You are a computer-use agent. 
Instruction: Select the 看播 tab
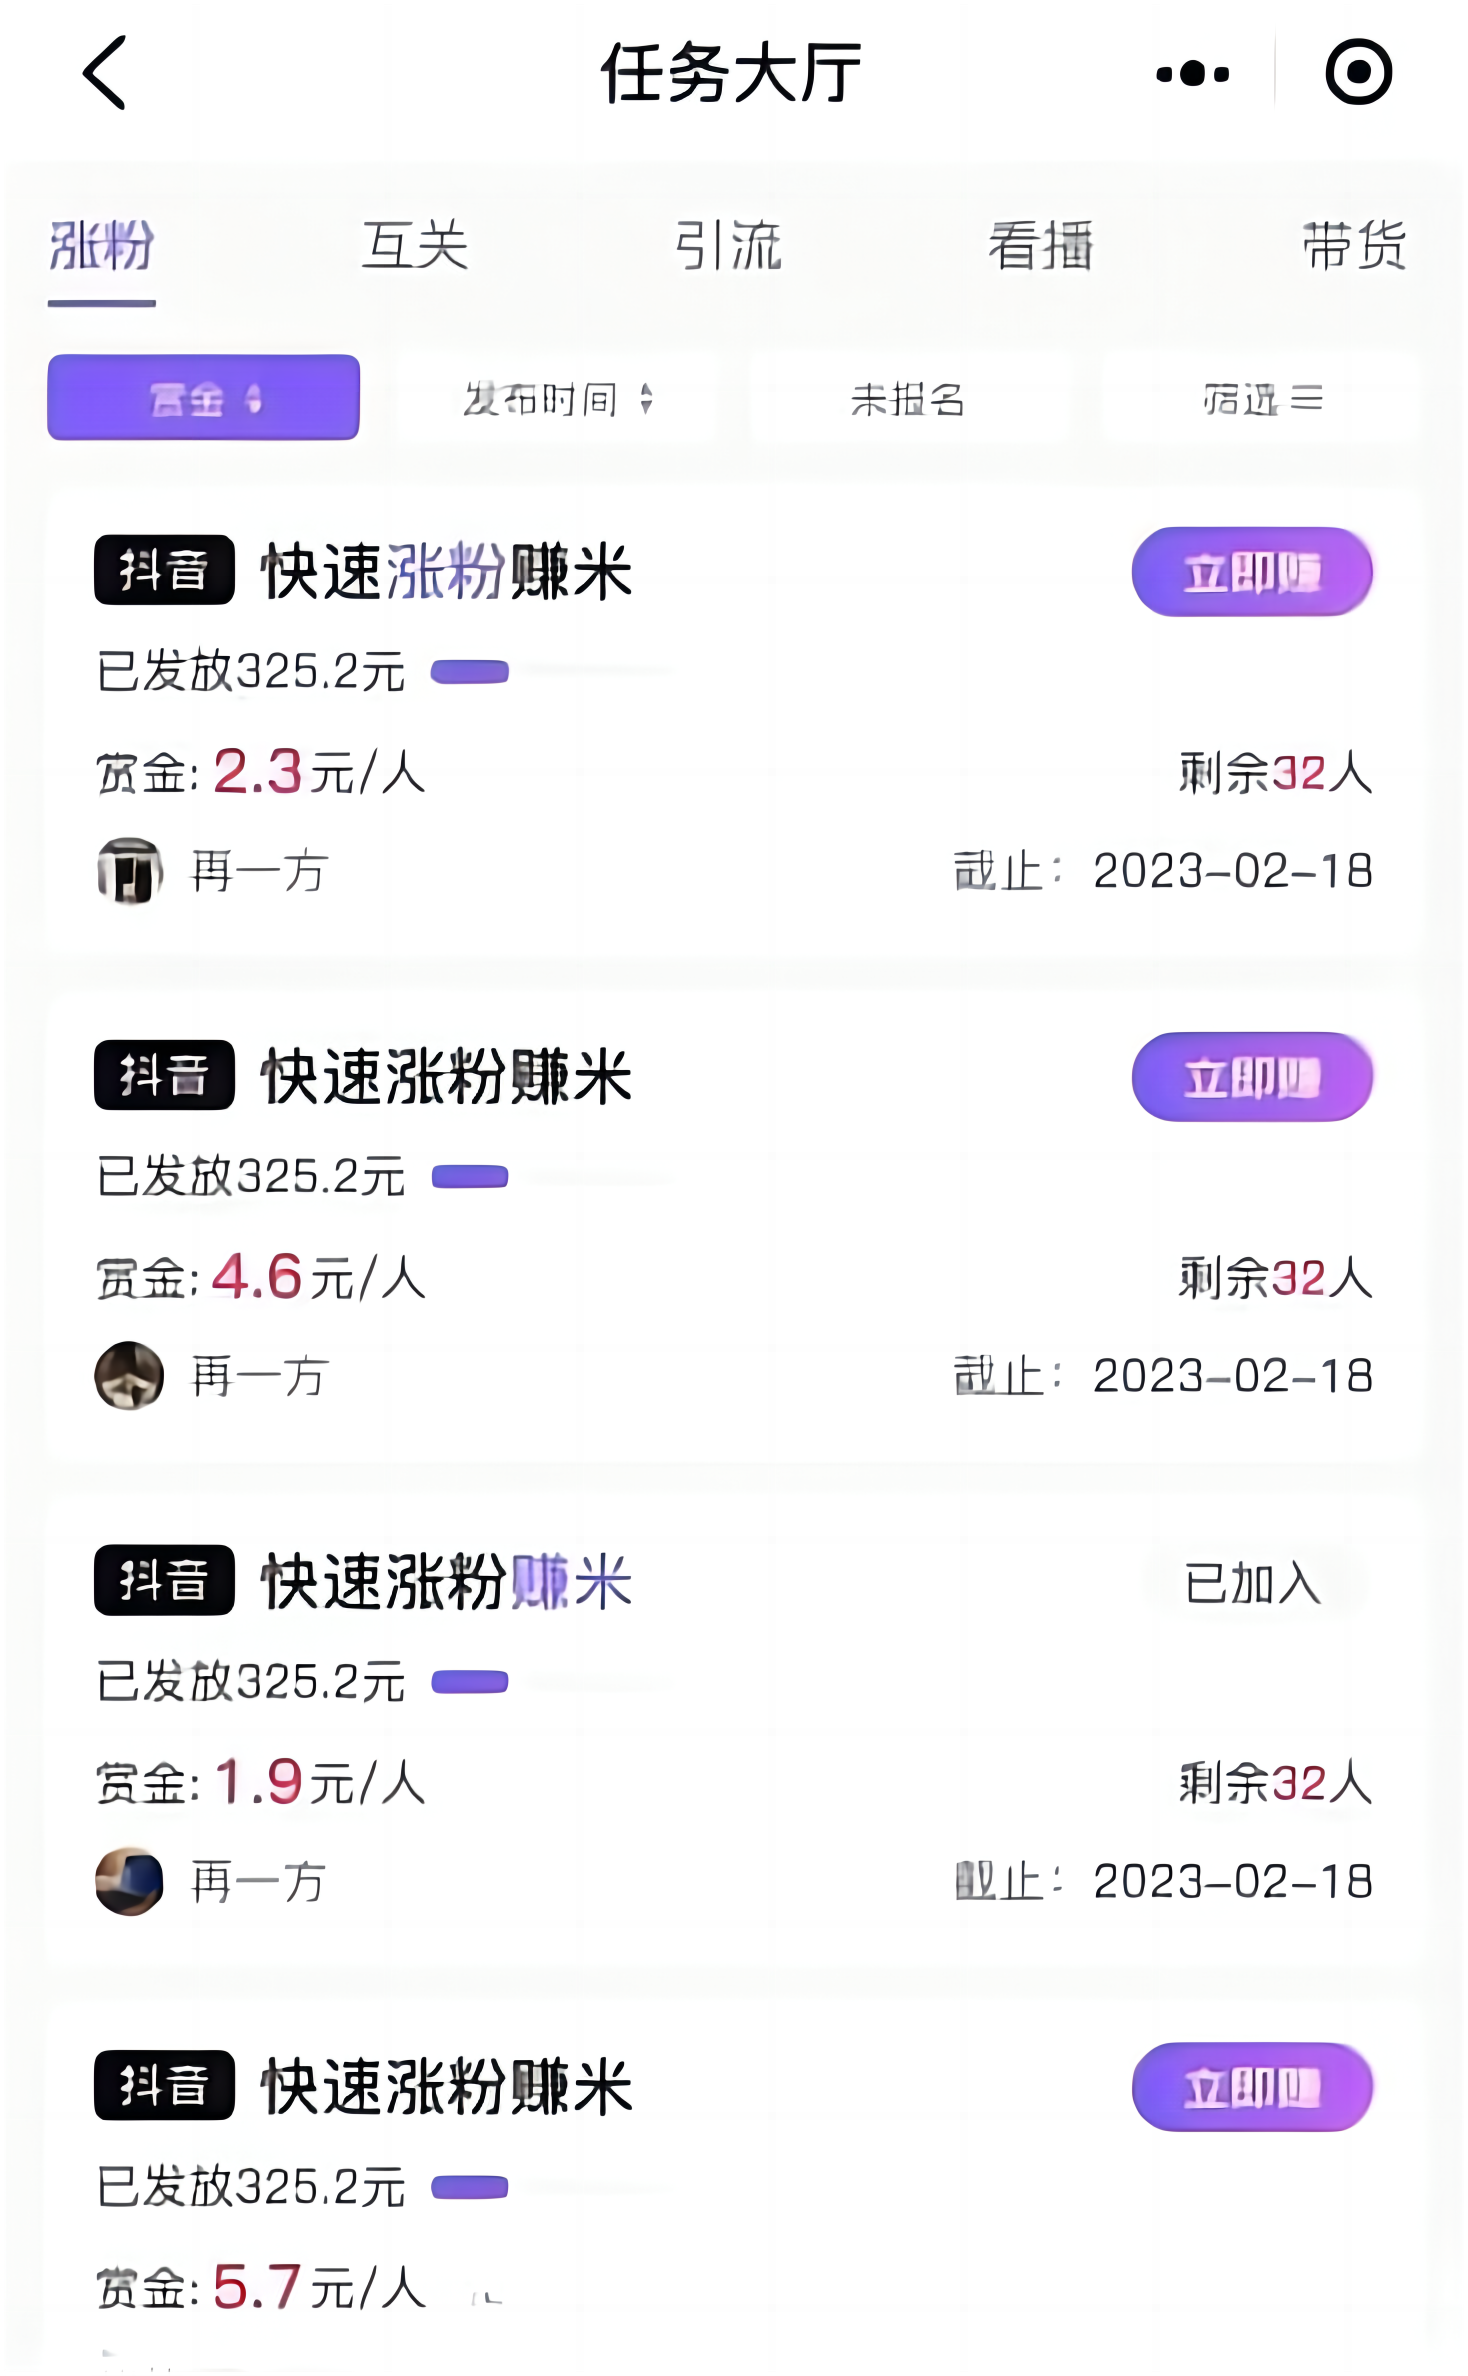click(1041, 246)
